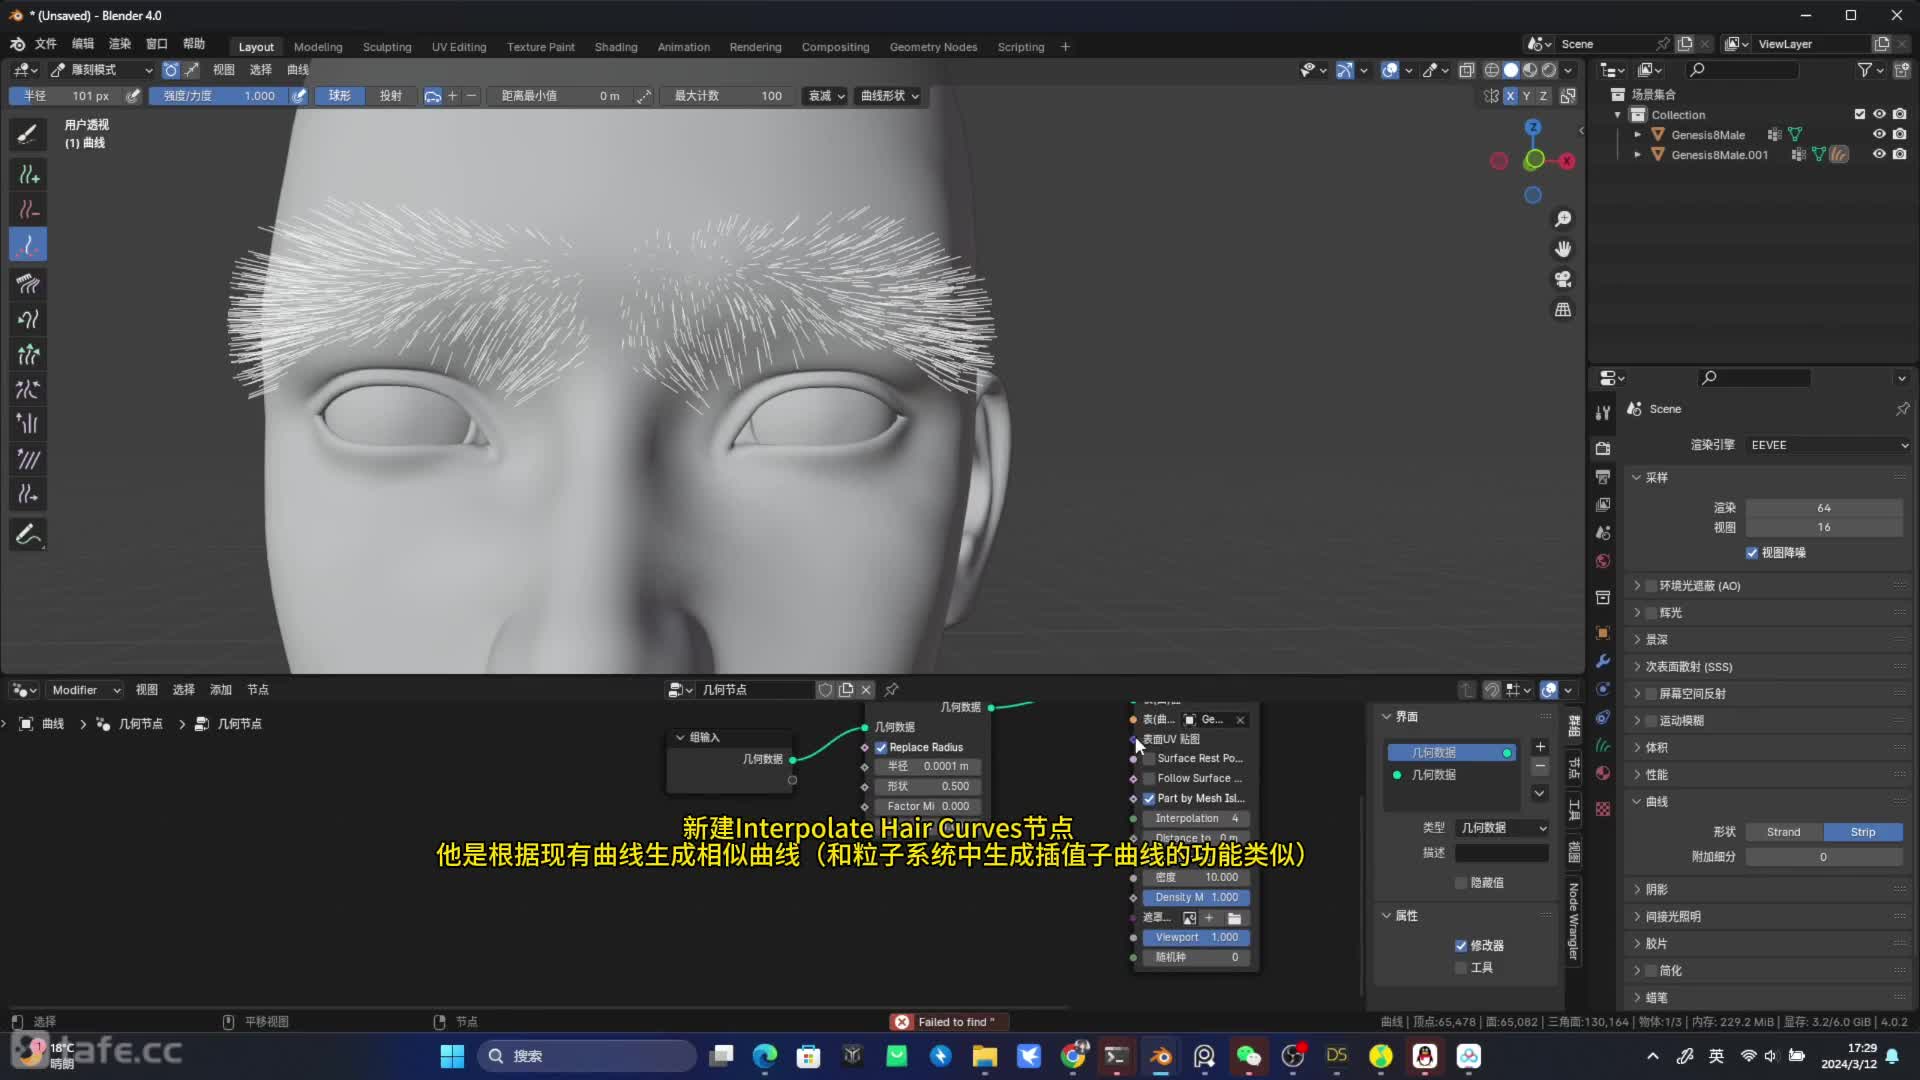Viewport: 1920px width, 1080px height.
Task: Open the World properties tab
Action: coord(1603,561)
